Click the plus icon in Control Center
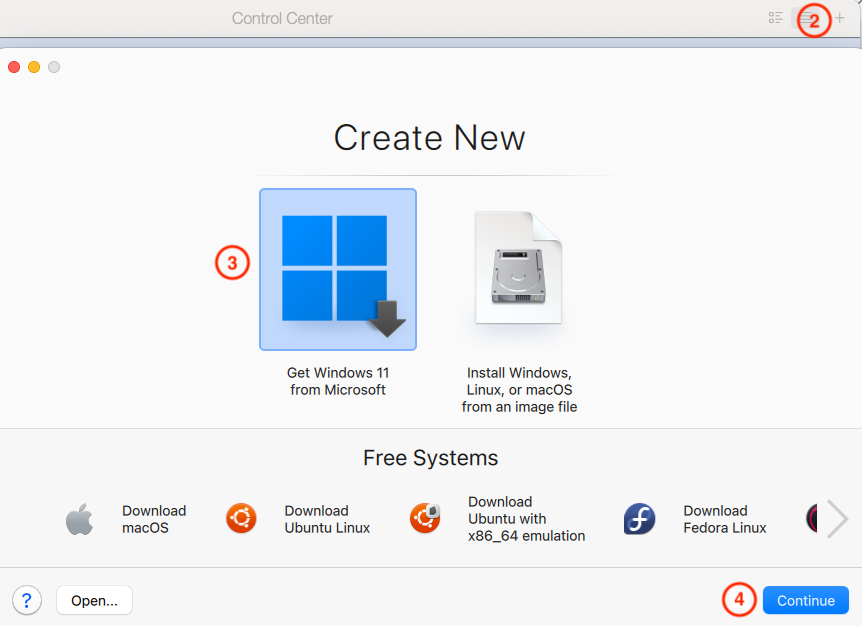Screen dimensions: 862x626 [x=839, y=18]
